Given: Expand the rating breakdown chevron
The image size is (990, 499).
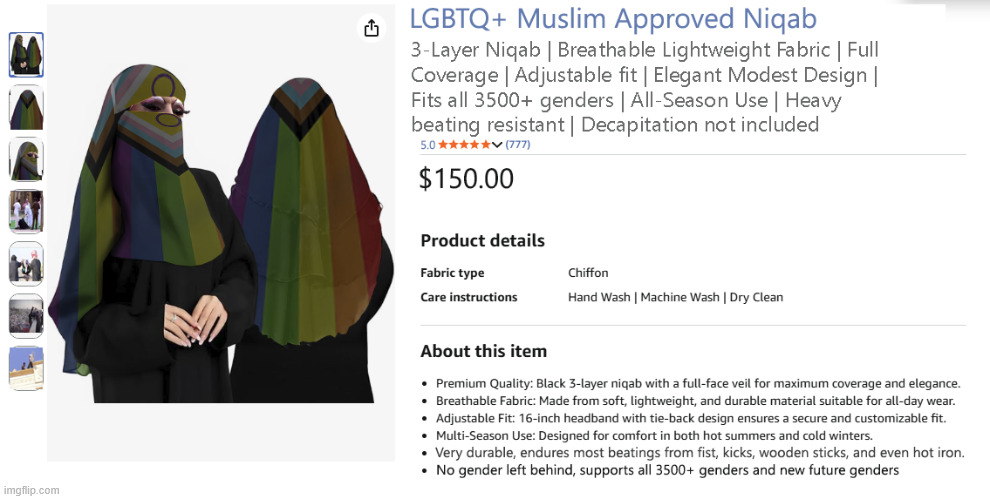Looking at the screenshot, I should click(x=497, y=145).
